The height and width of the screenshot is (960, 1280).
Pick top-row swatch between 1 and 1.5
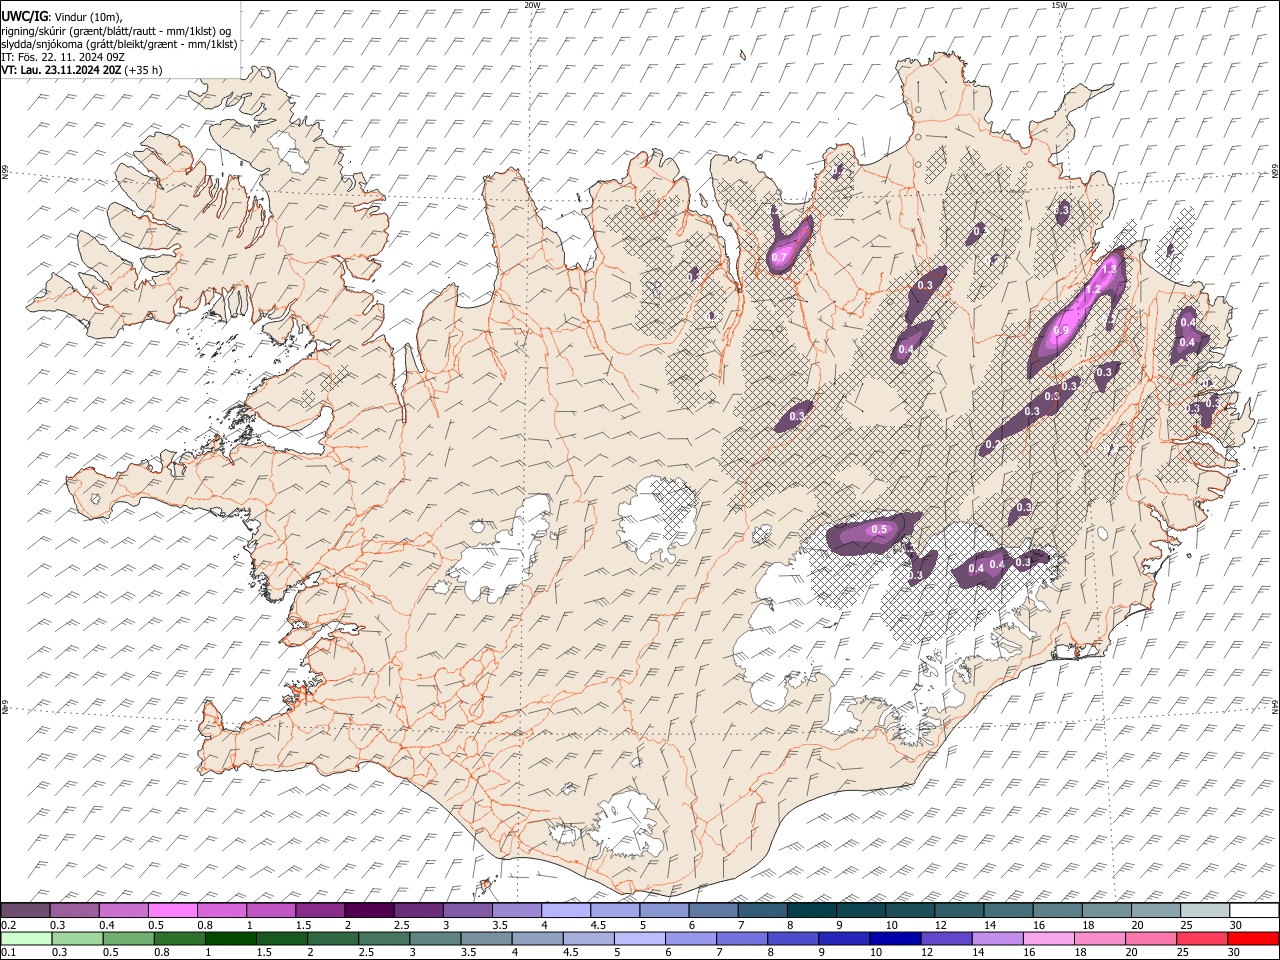(x=270, y=911)
